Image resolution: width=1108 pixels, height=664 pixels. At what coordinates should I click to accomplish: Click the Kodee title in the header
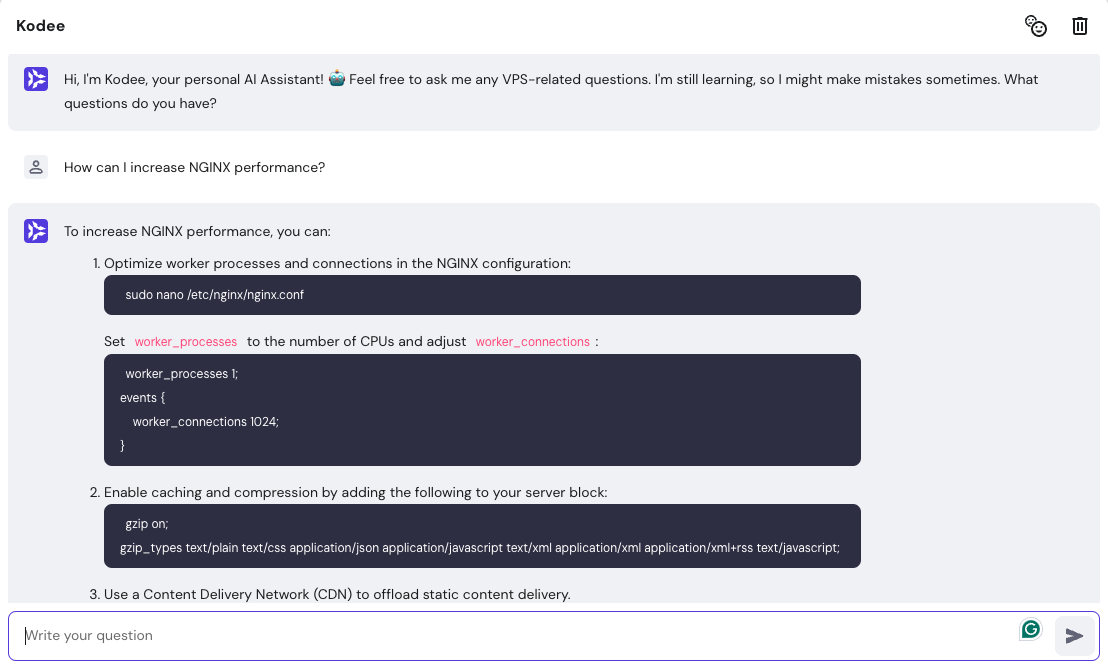click(40, 26)
